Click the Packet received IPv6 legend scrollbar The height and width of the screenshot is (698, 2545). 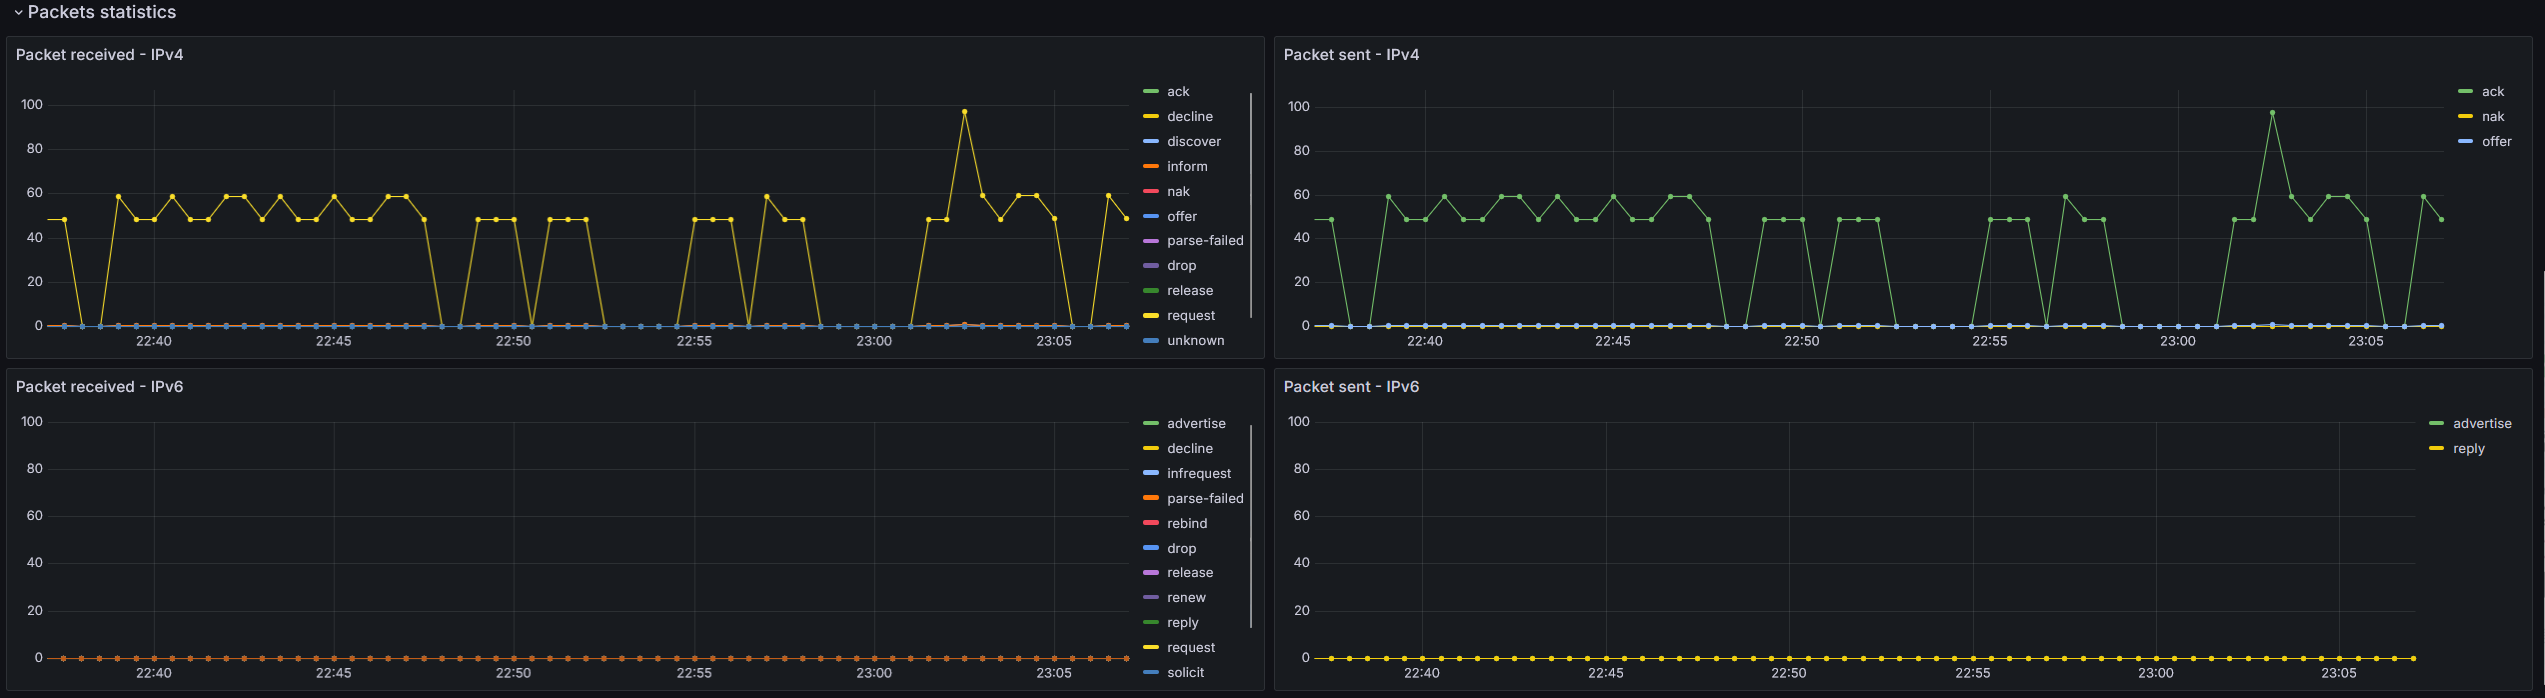pos(1251,526)
